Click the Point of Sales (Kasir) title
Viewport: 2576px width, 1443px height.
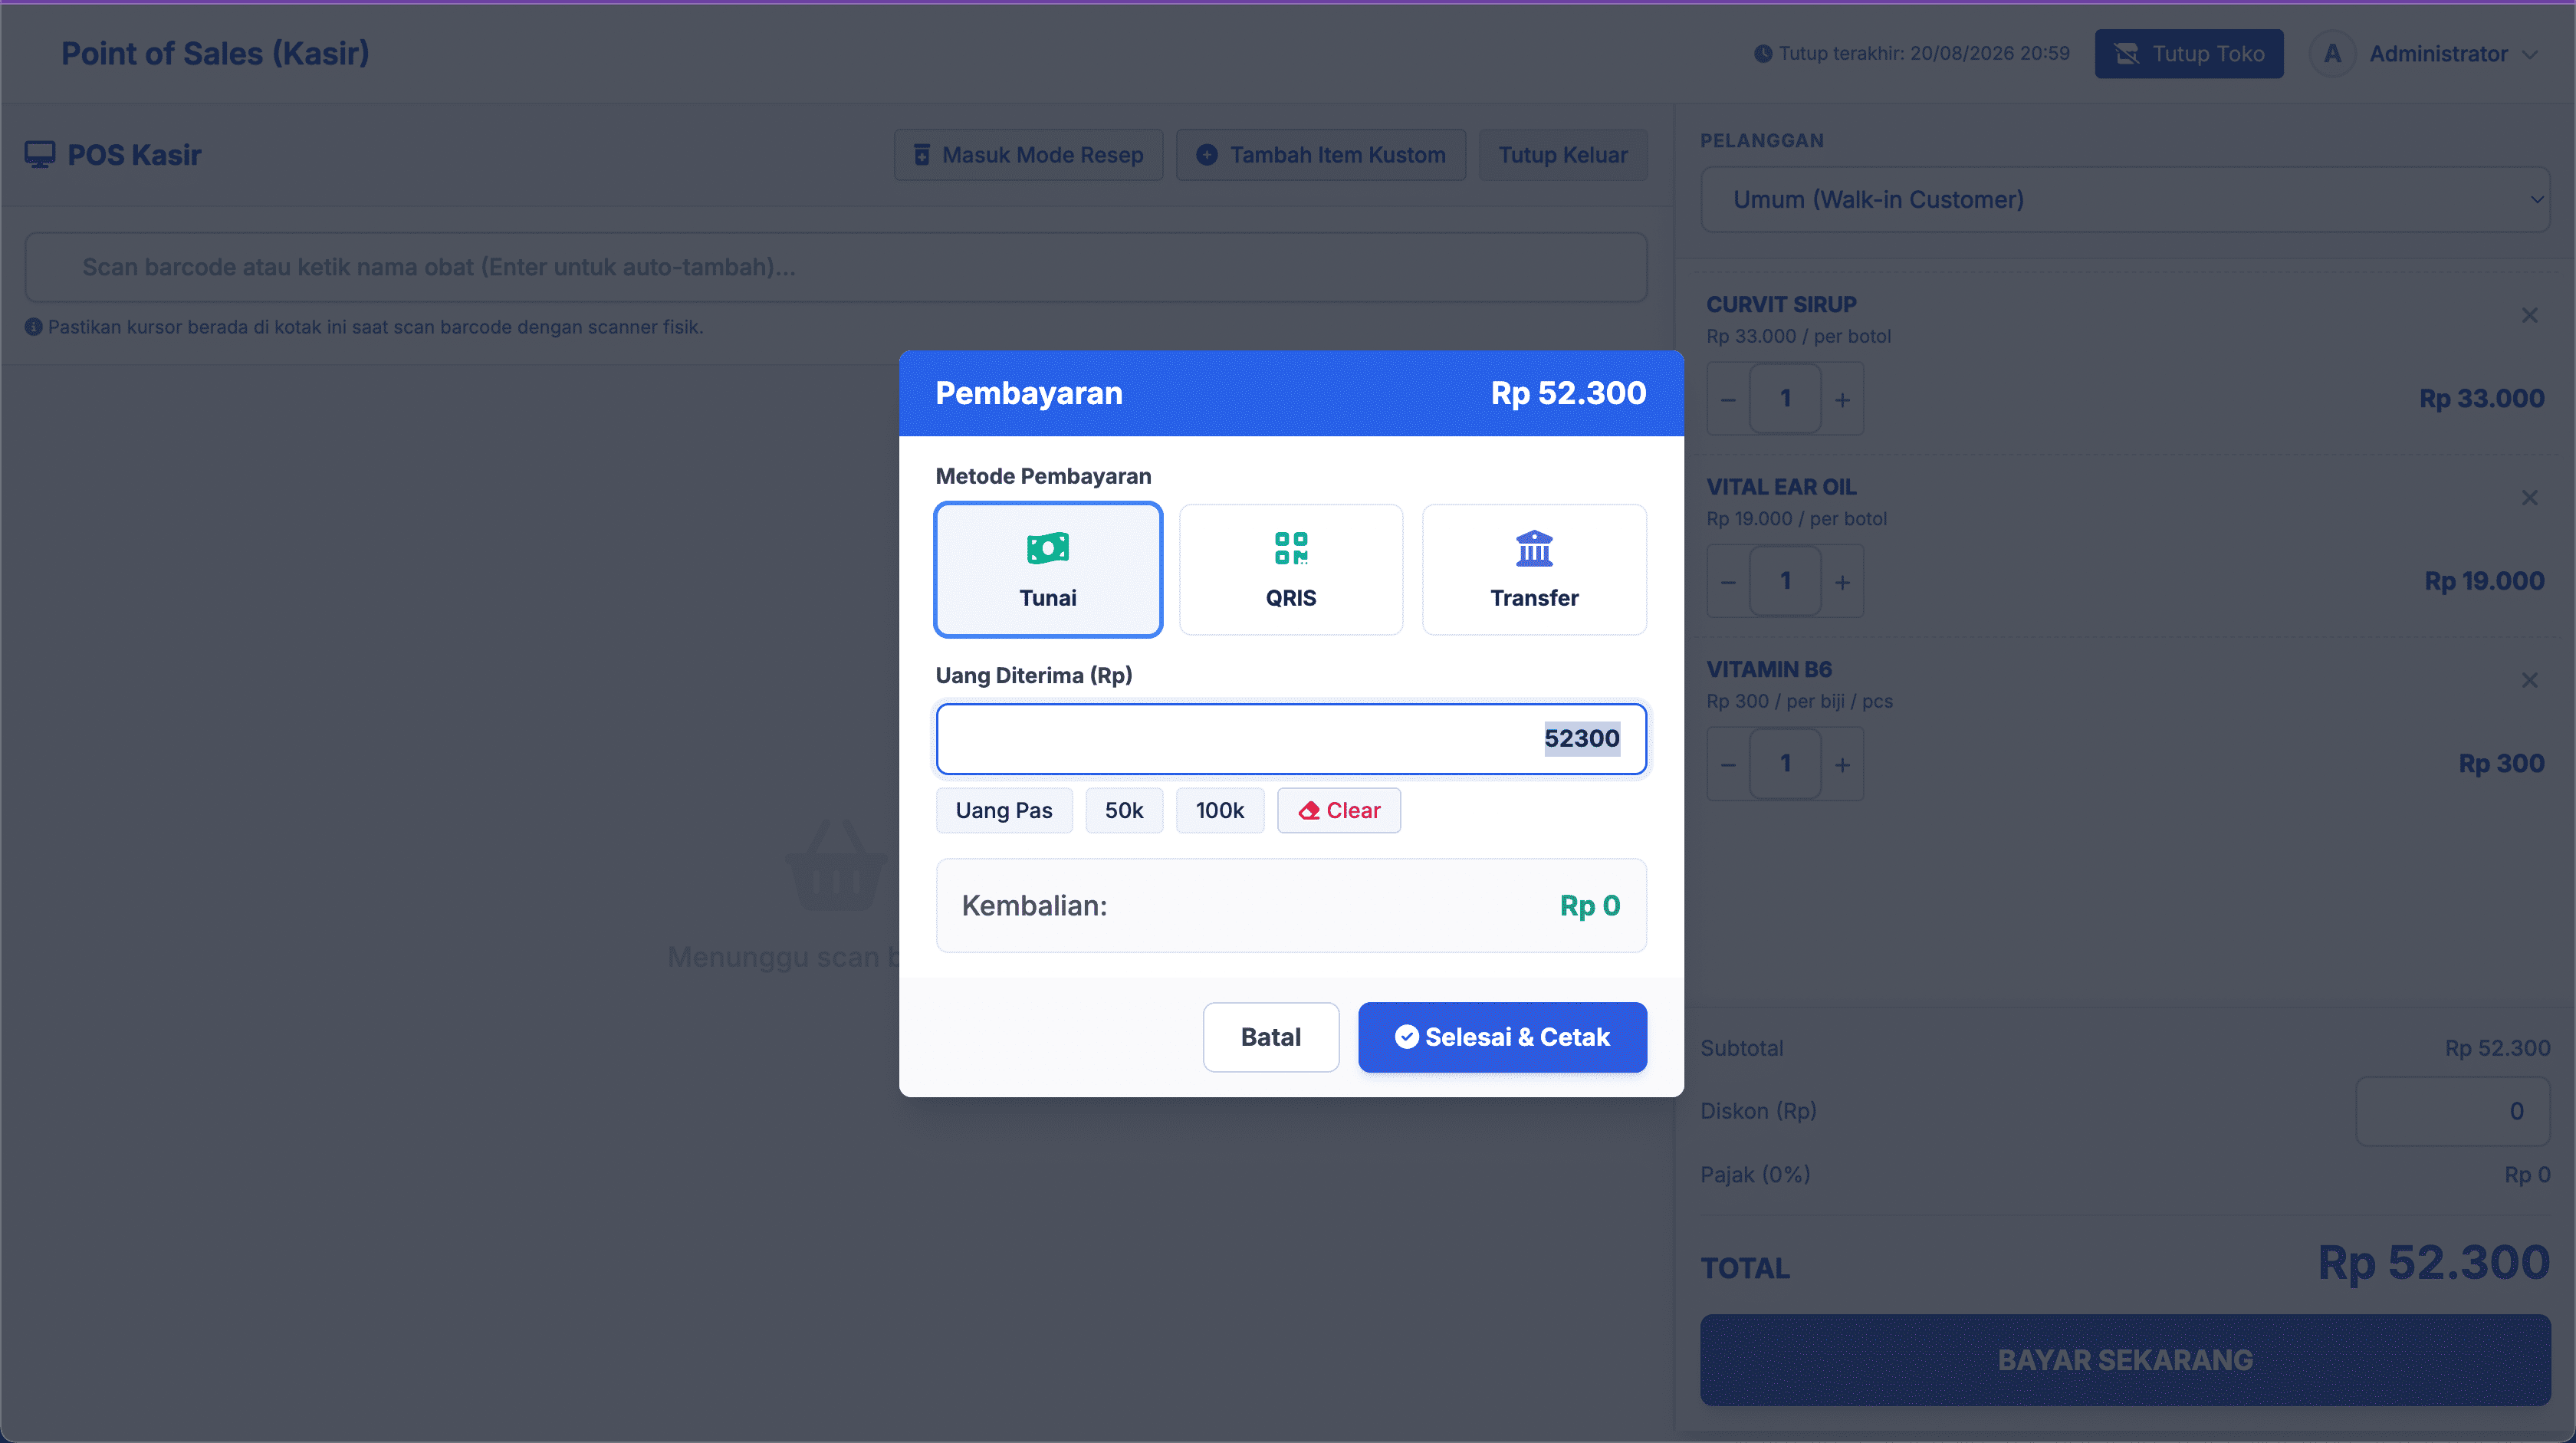tap(215, 53)
